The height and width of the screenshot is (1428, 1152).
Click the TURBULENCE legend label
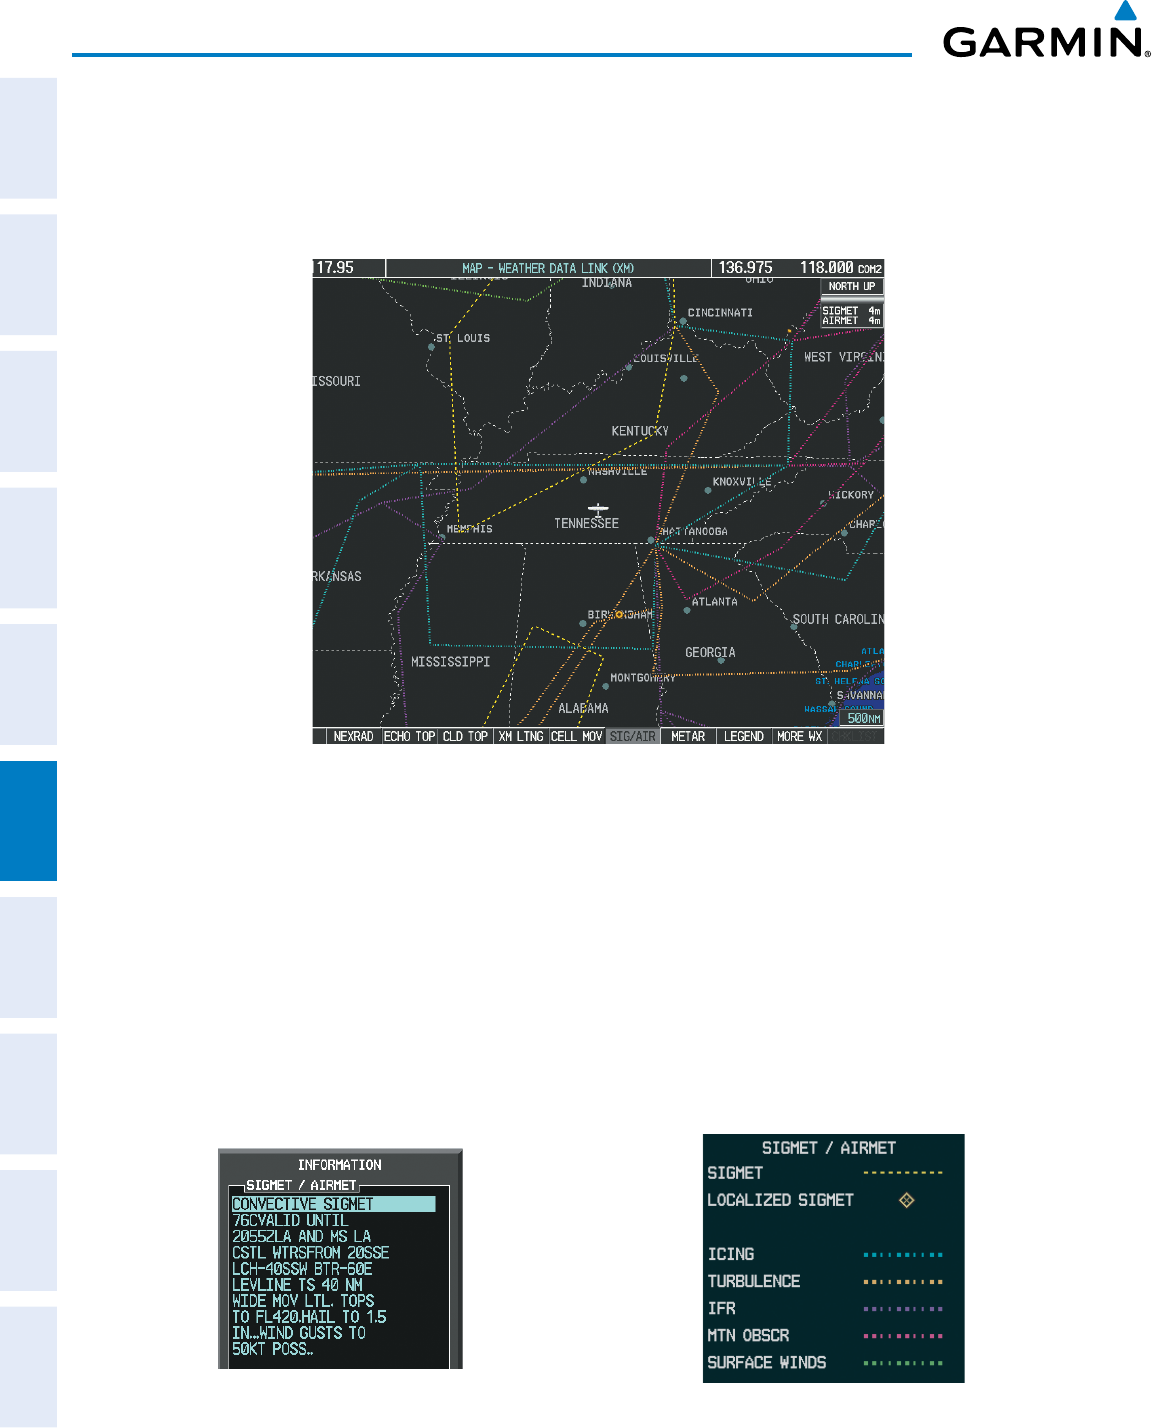pyautogui.click(x=754, y=1281)
